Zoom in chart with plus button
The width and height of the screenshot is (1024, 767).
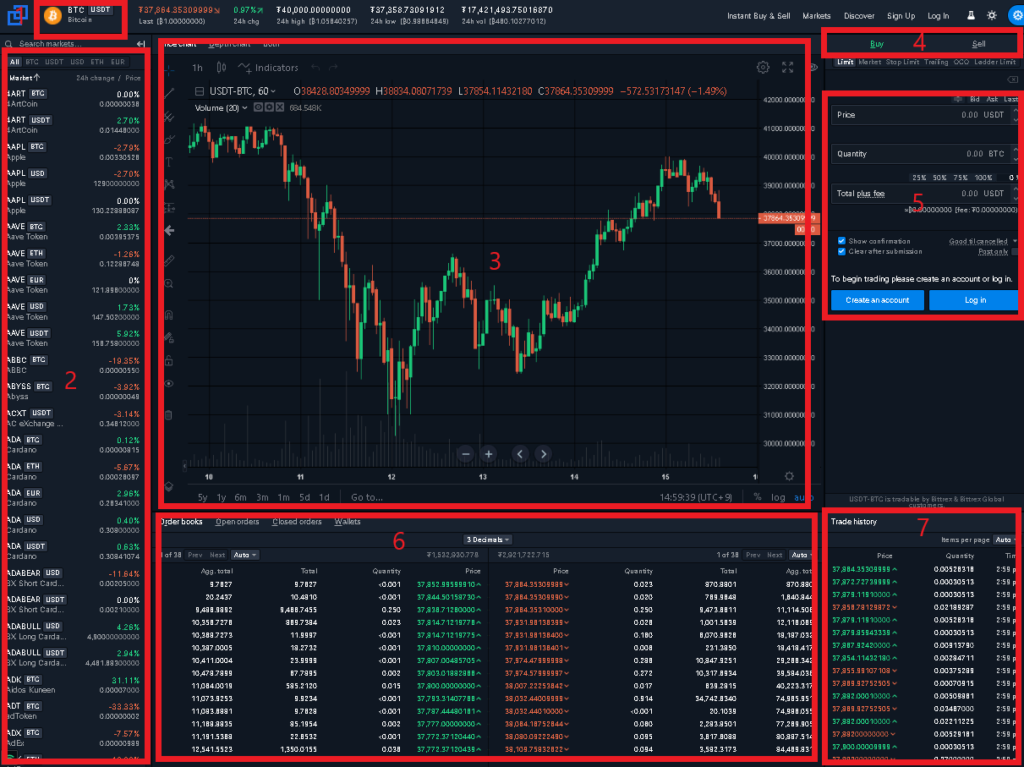(488, 453)
